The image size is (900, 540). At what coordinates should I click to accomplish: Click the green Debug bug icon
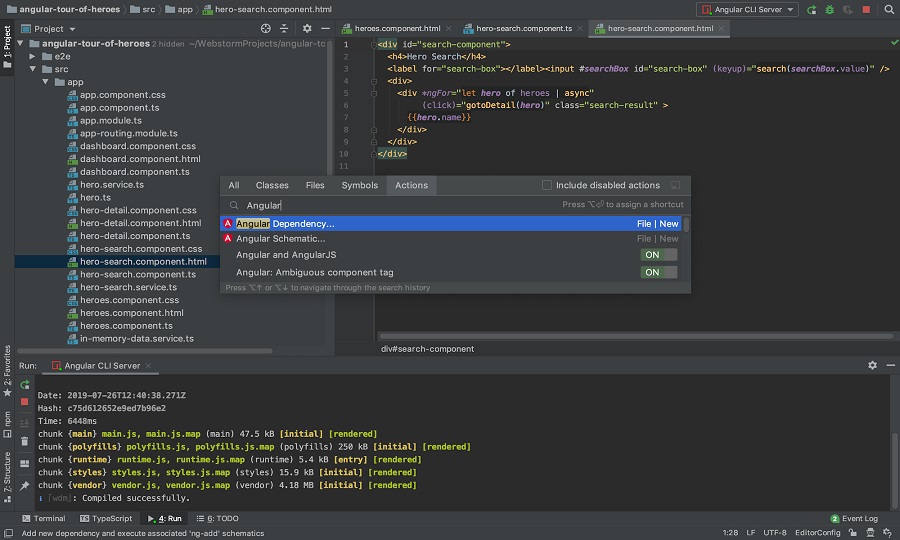(830, 9)
